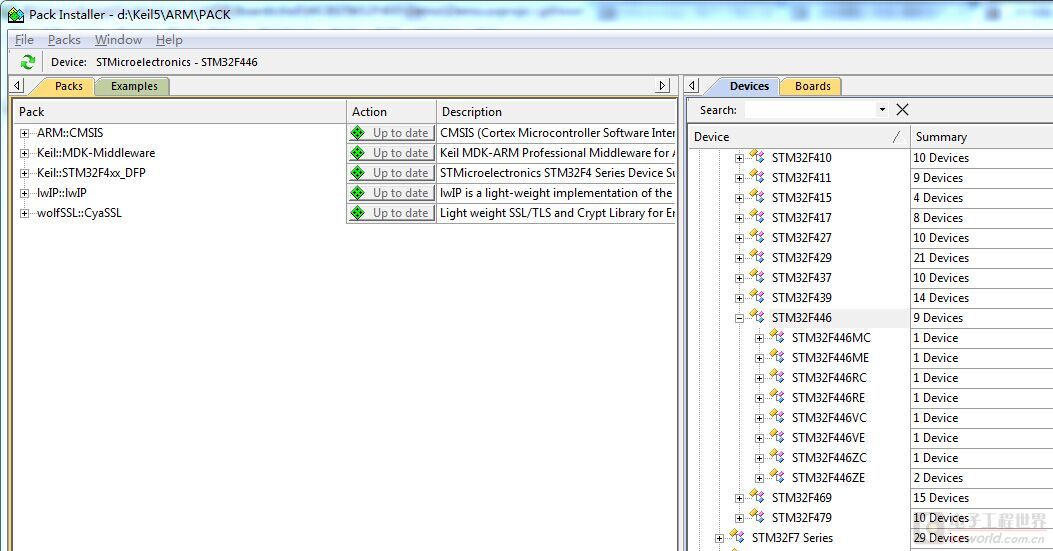1053x551 pixels.
Task: Click the left pane's right scroll arrow
Action: point(662,85)
